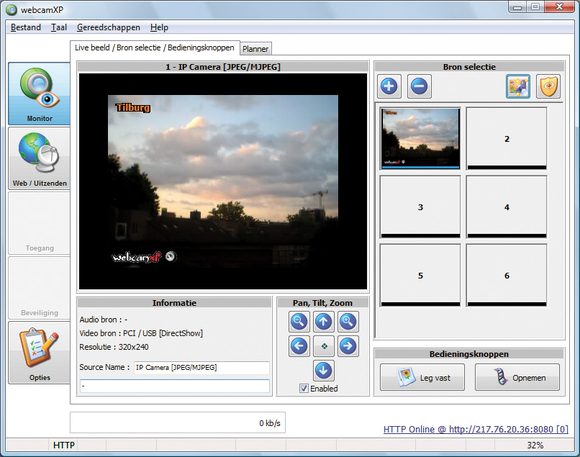
Task: Click the Bedieningsknoppen panel header
Action: coord(469,354)
